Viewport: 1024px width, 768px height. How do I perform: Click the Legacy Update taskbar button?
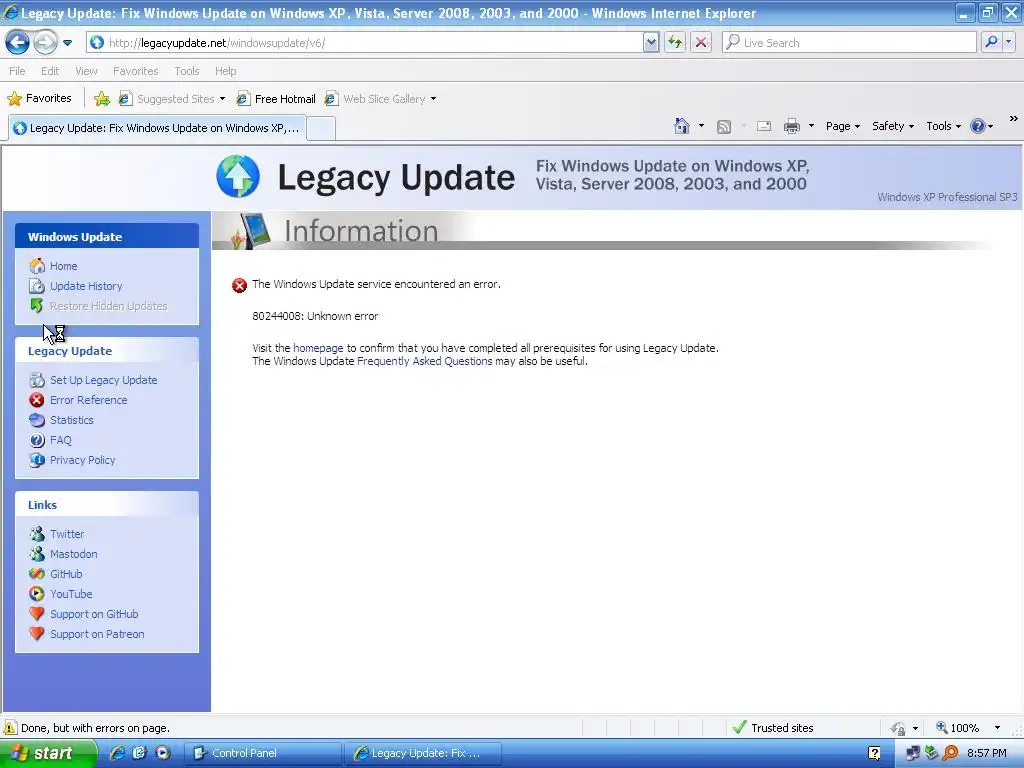pyautogui.click(x=423, y=753)
